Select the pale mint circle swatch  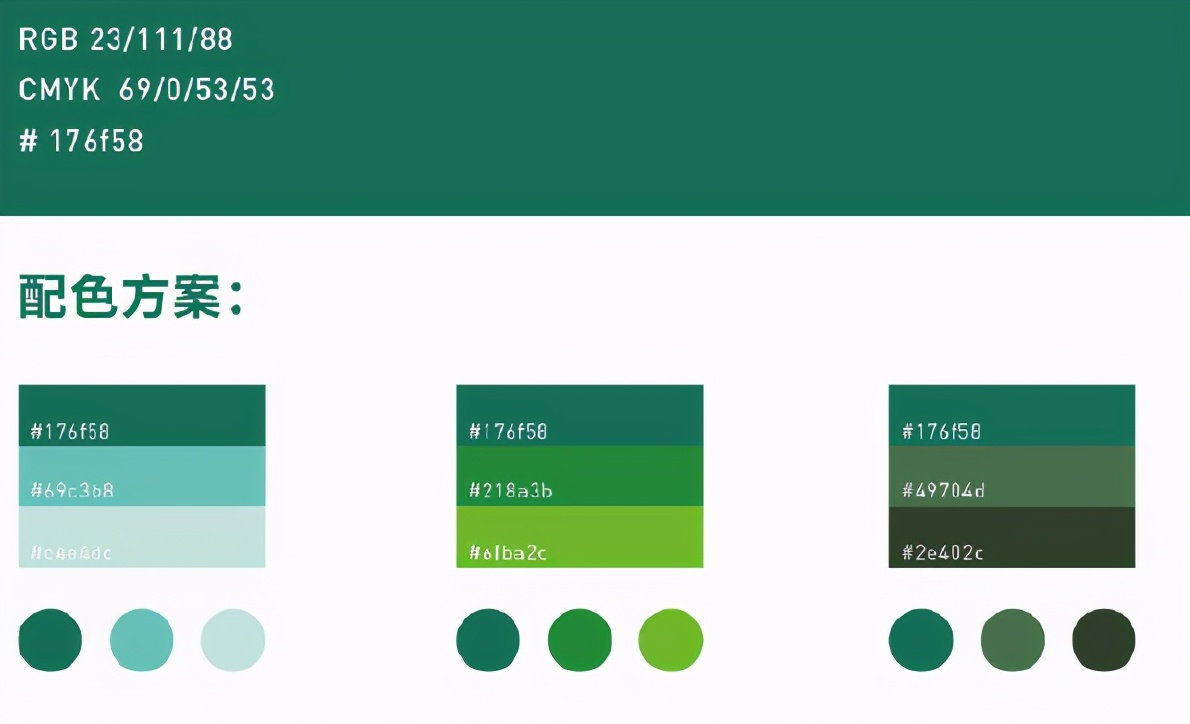(x=233, y=640)
